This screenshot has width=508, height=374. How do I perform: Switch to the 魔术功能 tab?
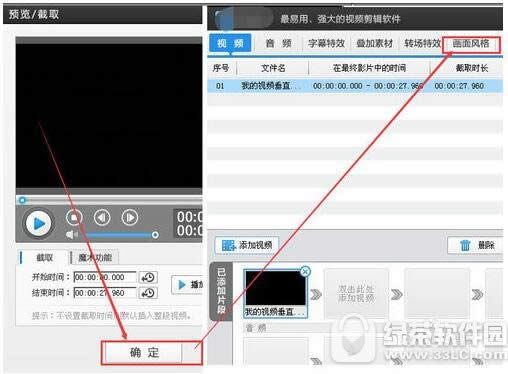(95, 257)
